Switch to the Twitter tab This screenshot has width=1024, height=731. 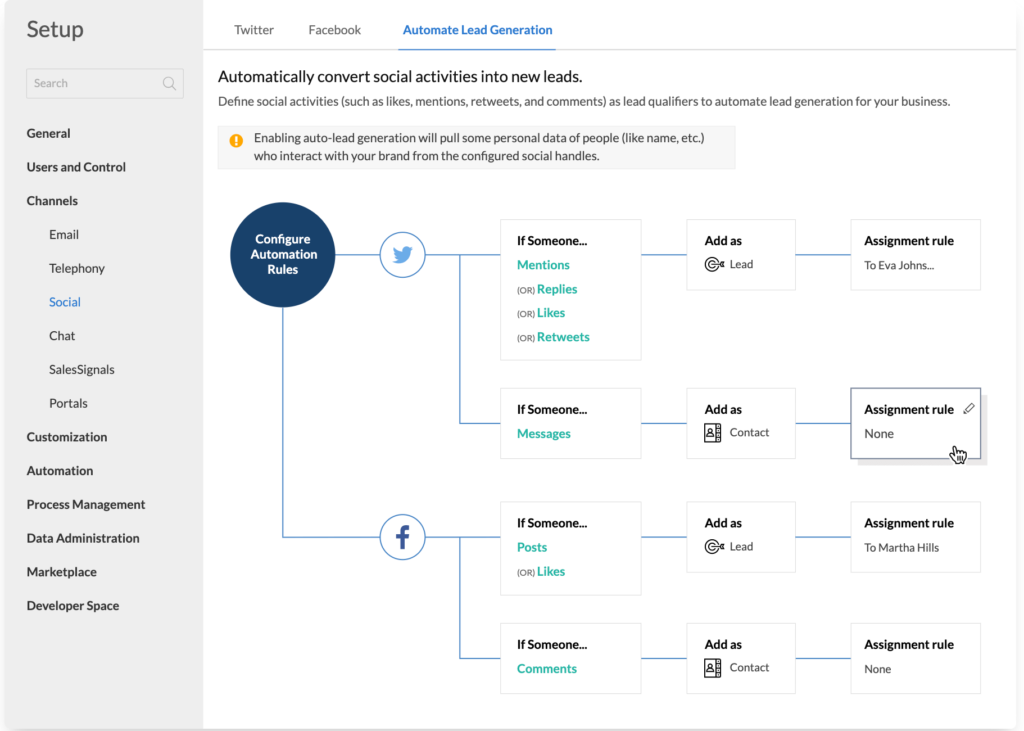pos(254,30)
